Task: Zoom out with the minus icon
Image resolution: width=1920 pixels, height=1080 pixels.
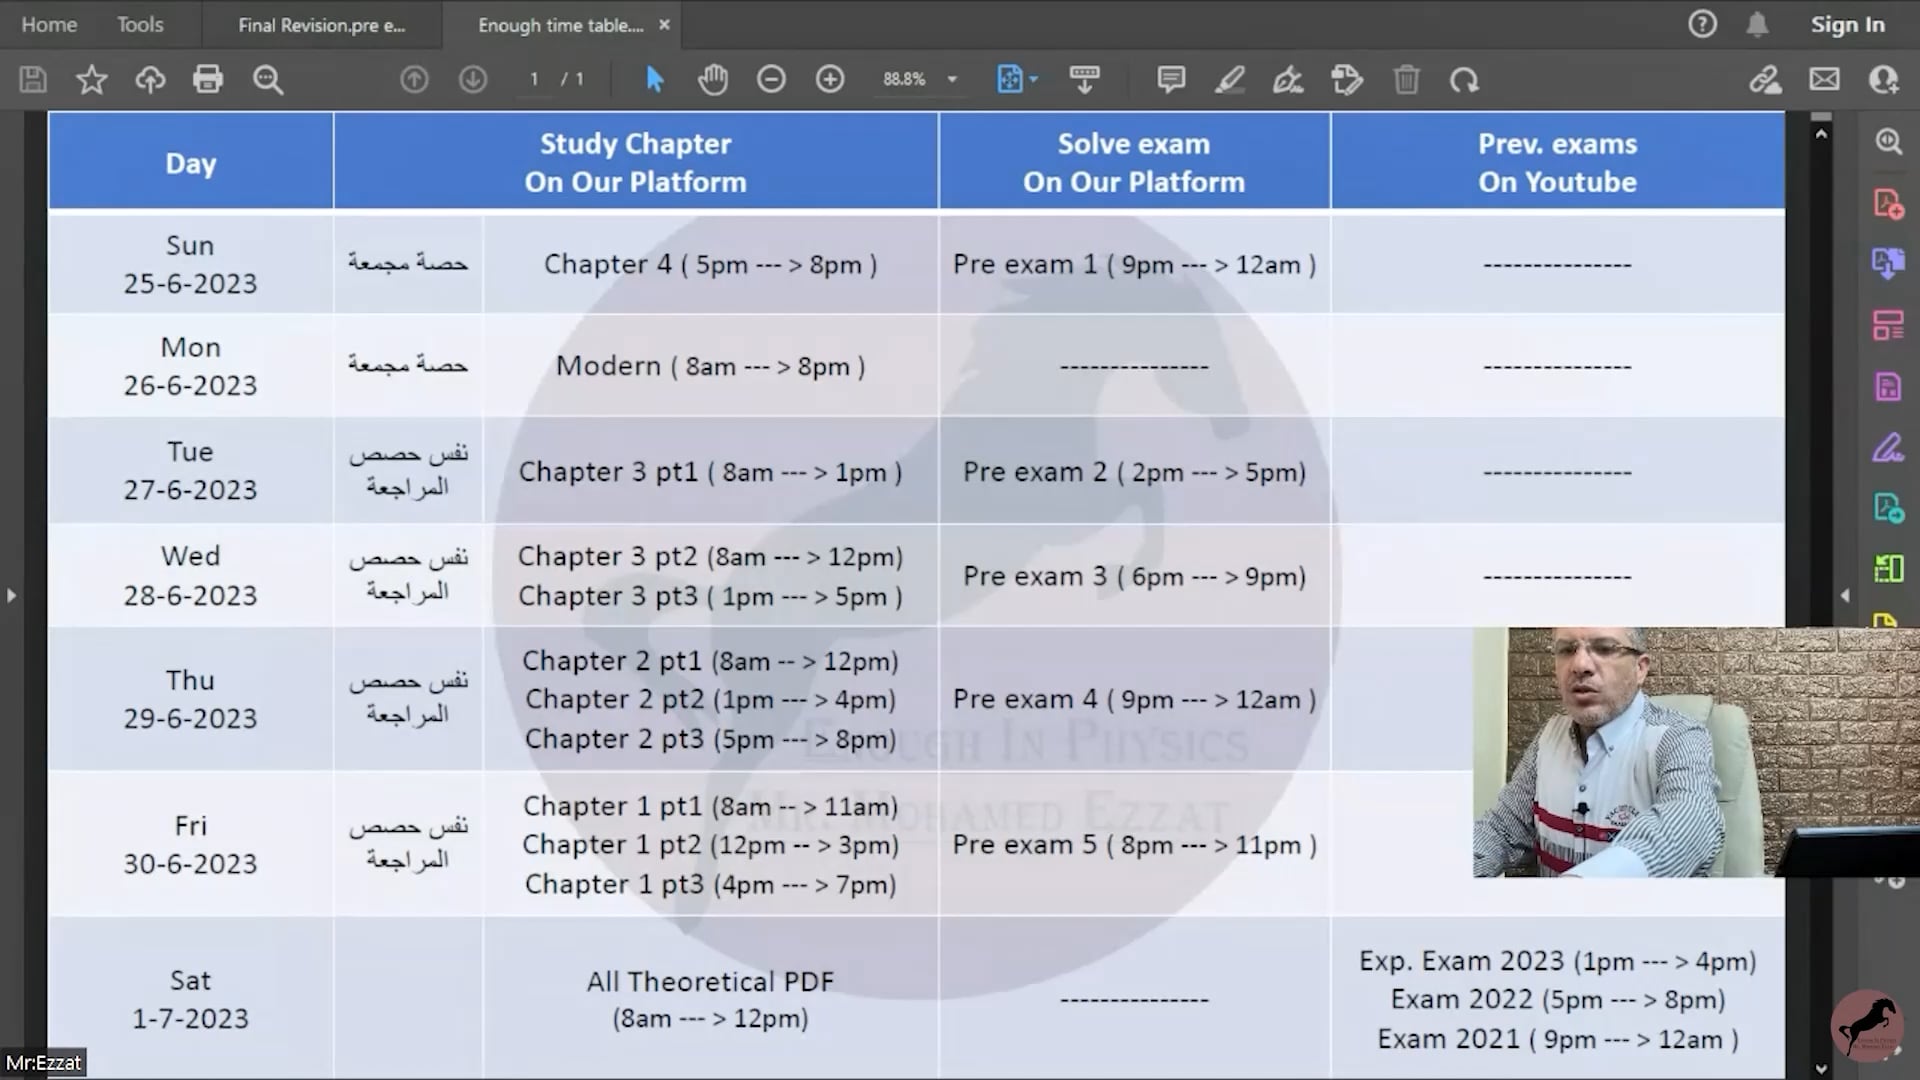Action: (x=771, y=79)
